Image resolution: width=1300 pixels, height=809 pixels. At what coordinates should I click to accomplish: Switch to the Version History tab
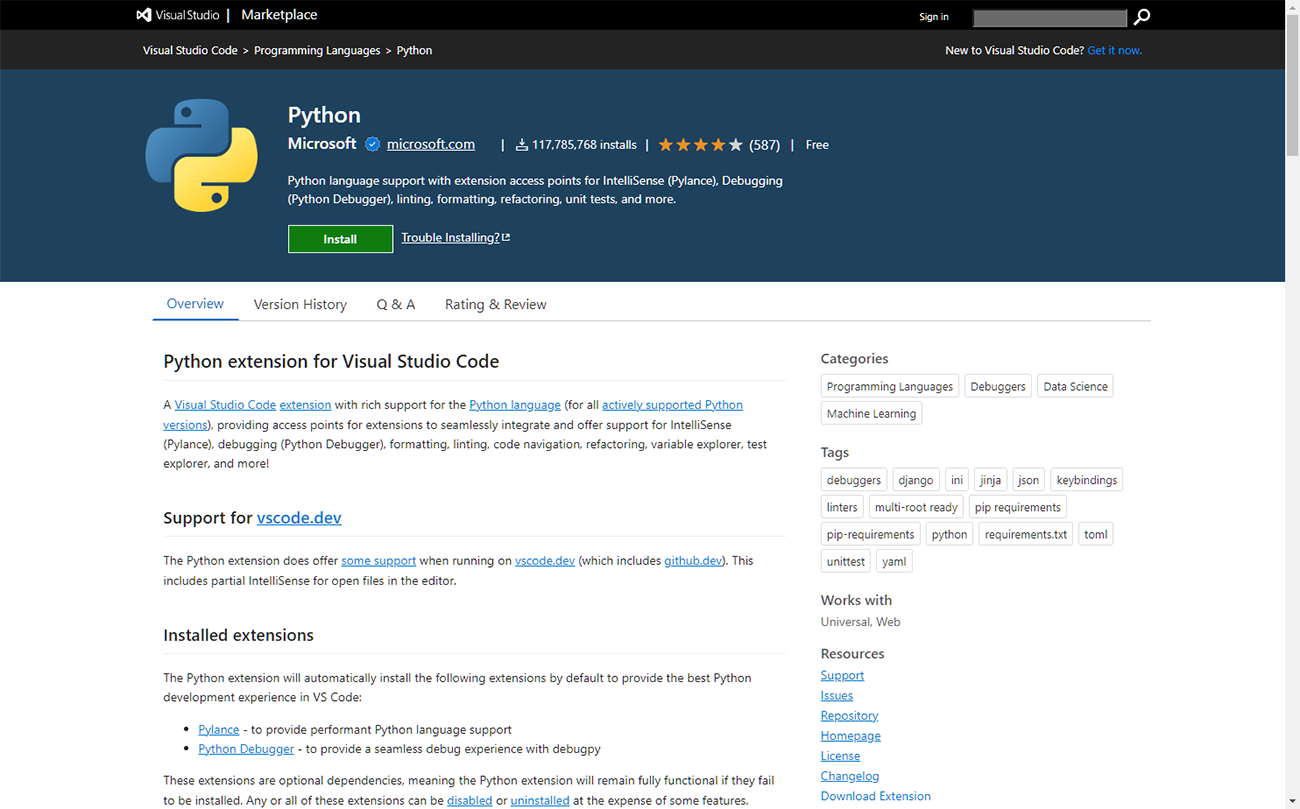pyautogui.click(x=300, y=304)
